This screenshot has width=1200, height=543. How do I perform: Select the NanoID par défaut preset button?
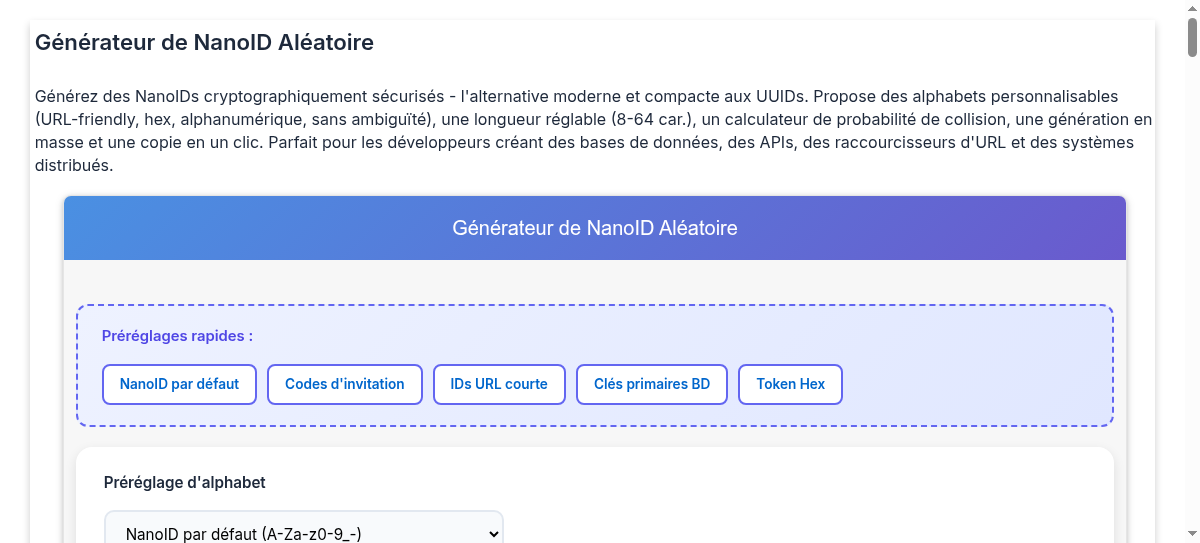pyautogui.click(x=179, y=384)
